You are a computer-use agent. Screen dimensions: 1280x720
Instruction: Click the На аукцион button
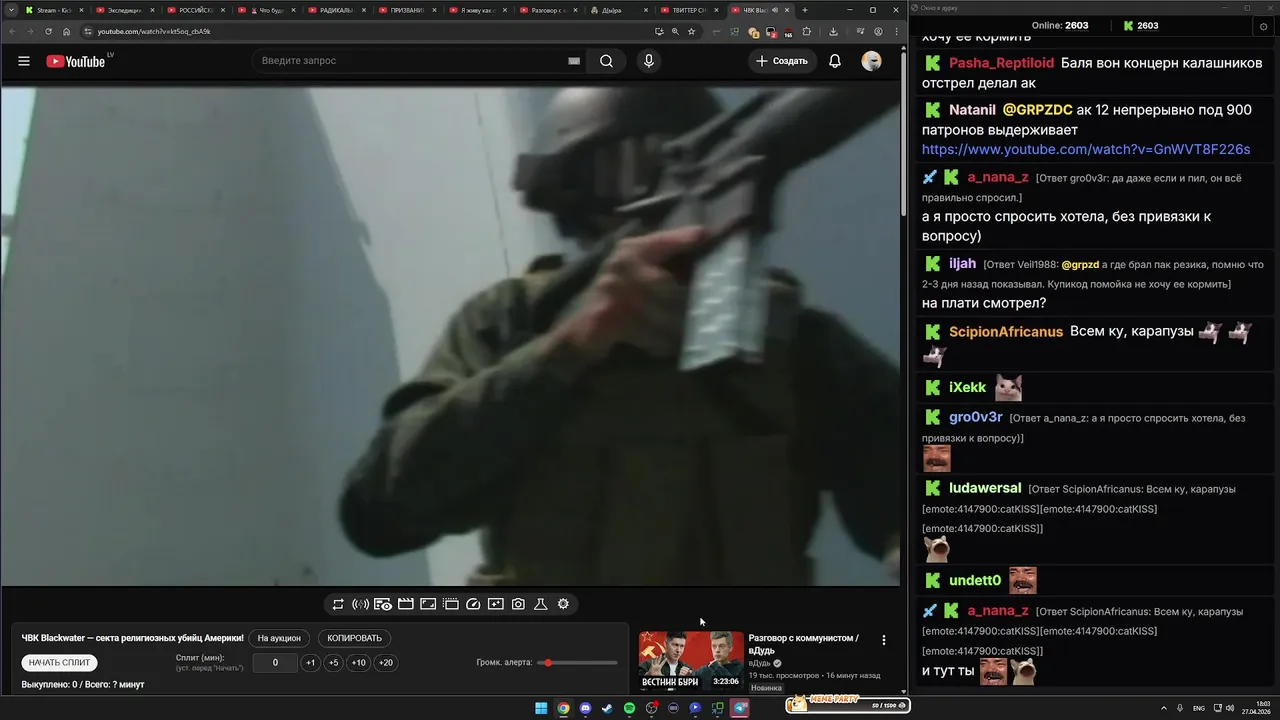click(279, 638)
